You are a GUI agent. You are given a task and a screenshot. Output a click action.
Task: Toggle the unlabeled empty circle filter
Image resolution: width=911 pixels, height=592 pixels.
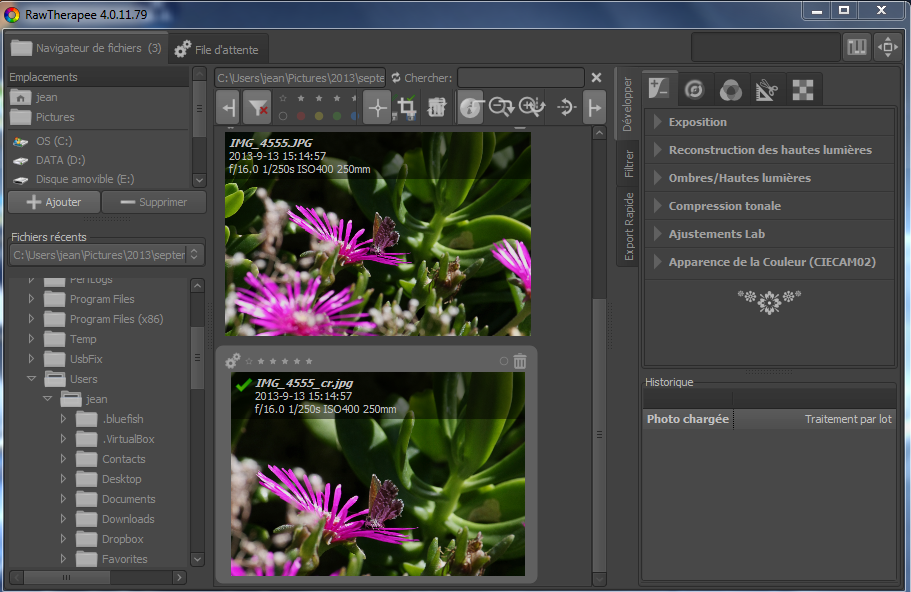pyautogui.click(x=283, y=116)
